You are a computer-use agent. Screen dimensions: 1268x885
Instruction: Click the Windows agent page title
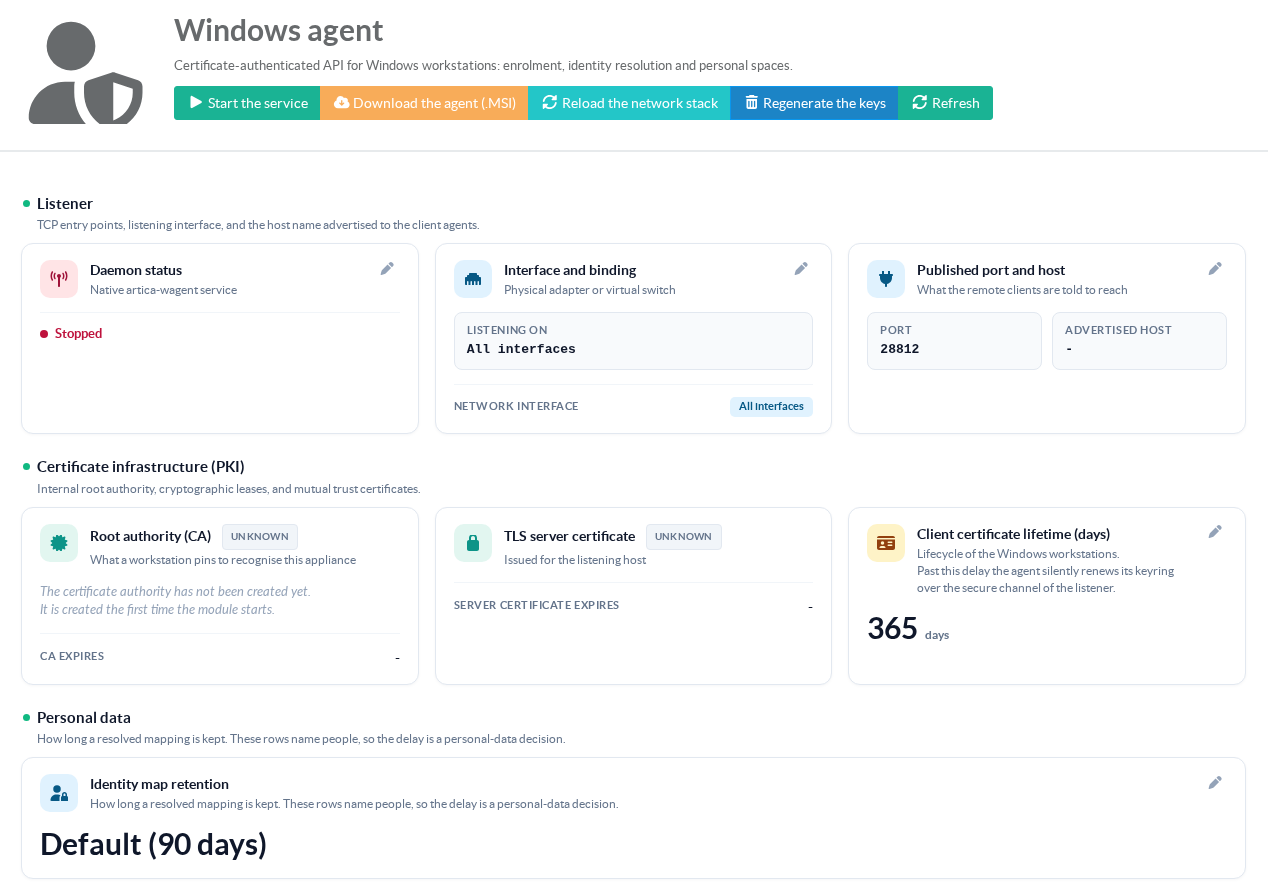tap(278, 30)
